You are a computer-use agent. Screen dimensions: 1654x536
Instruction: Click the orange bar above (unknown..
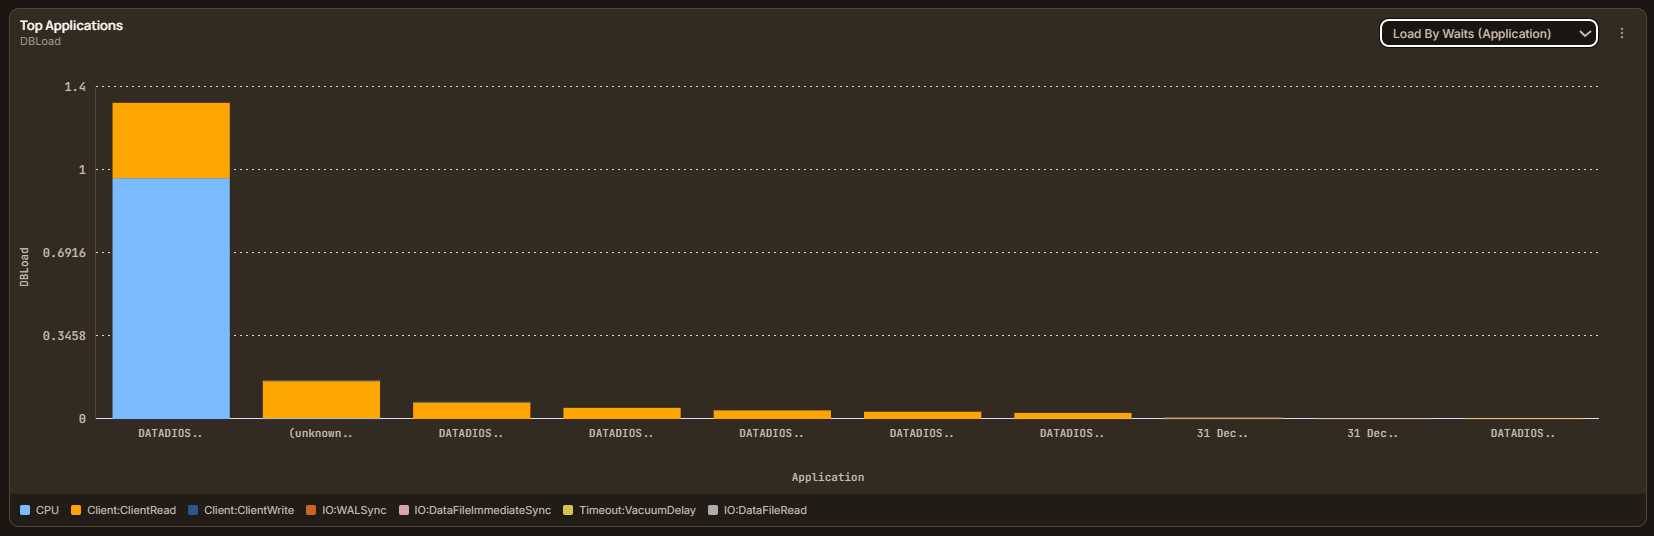321,399
